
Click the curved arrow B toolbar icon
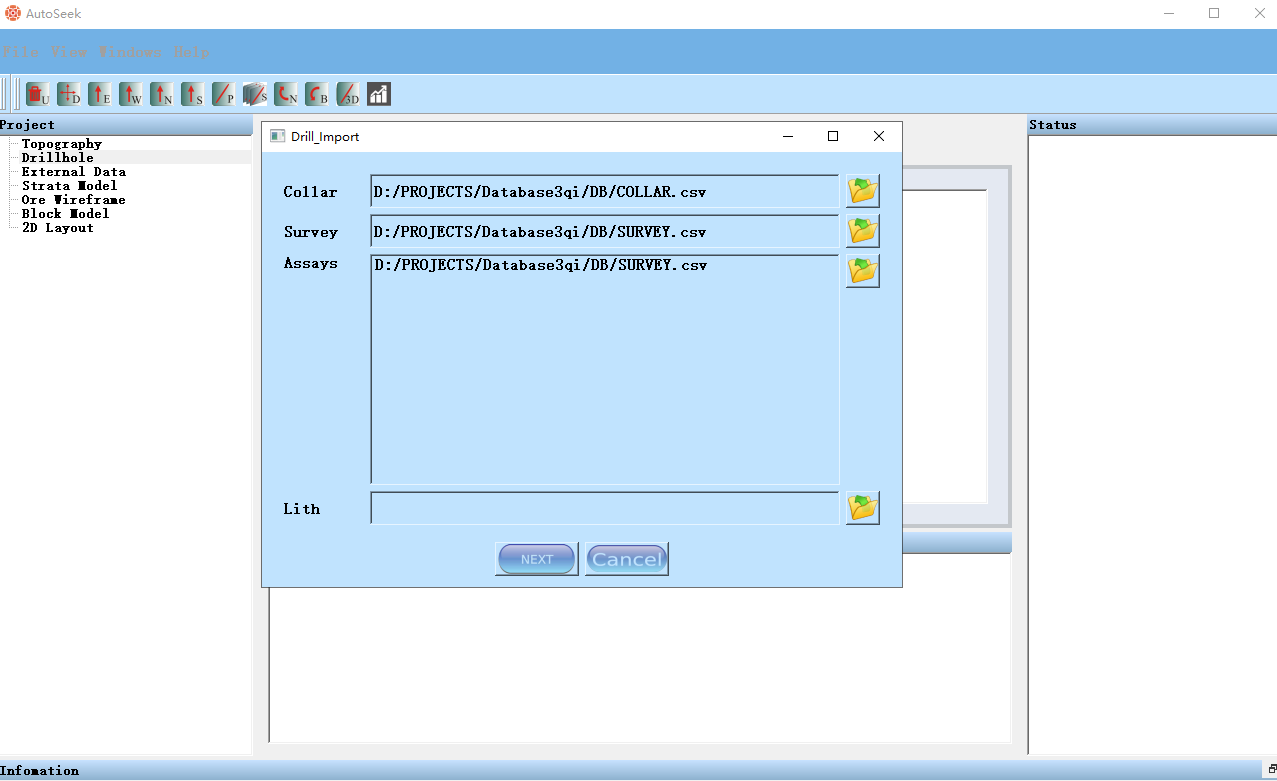click(x=317, y=95)
